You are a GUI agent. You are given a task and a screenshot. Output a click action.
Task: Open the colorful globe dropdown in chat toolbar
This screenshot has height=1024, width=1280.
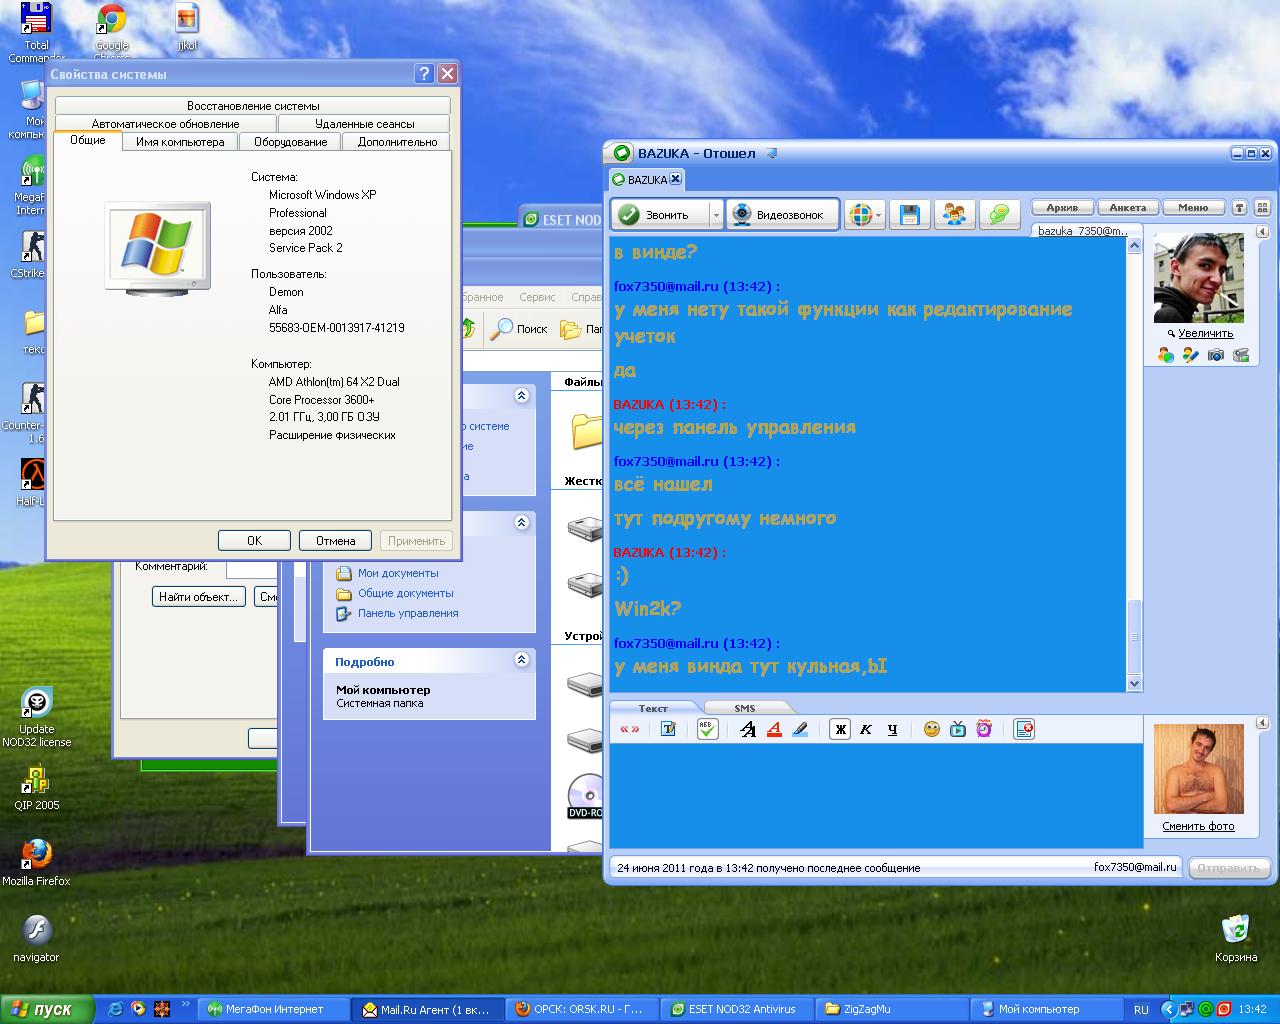(865, 215)
